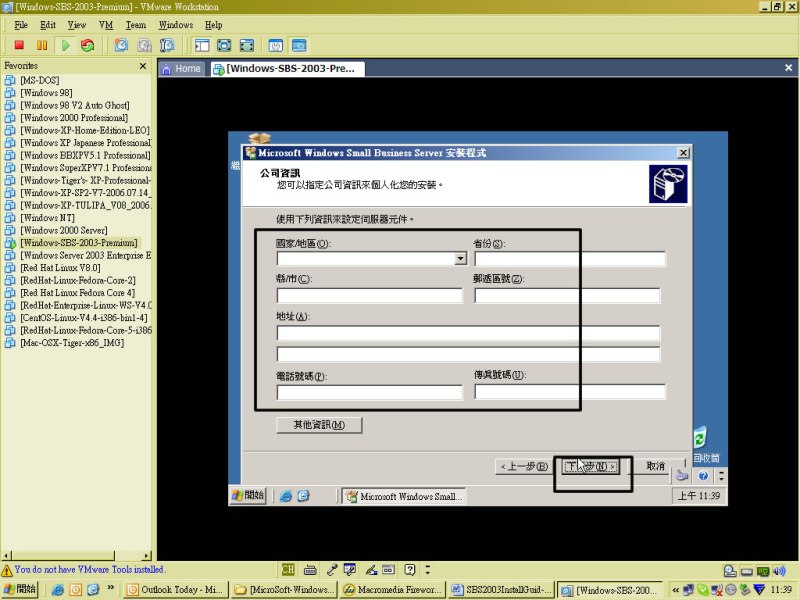Click the Full Screen toolbar icon

coord(224,45)
